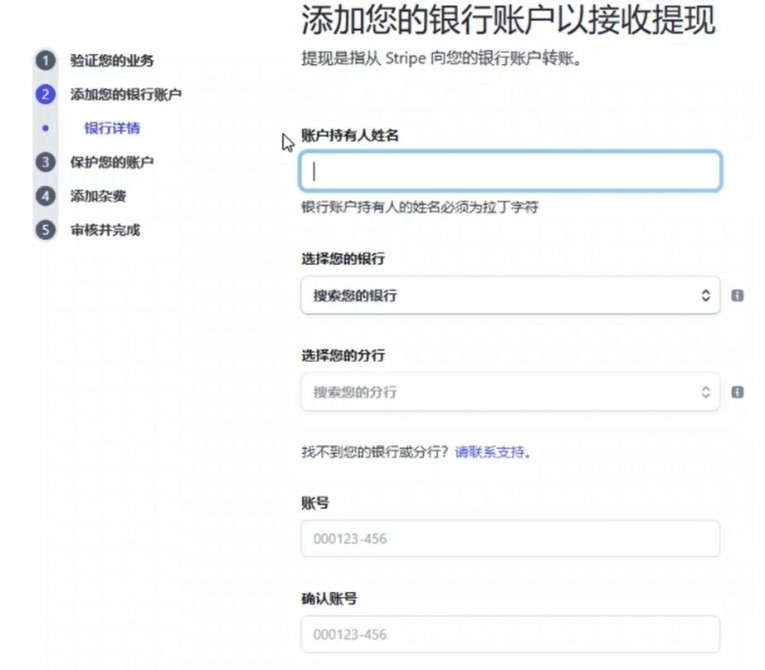
Task: Expand the 搜索您的分行 branch dropdown
Action: (x=509, y=392)
